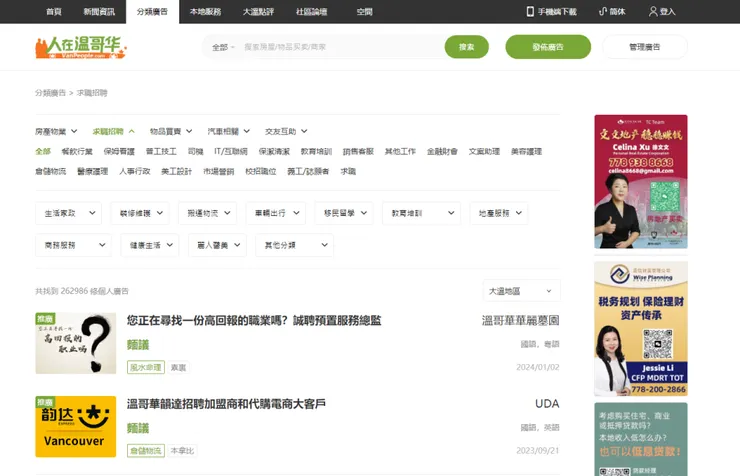Filter by 人事行政 subcategory

(x=135, y=171)
